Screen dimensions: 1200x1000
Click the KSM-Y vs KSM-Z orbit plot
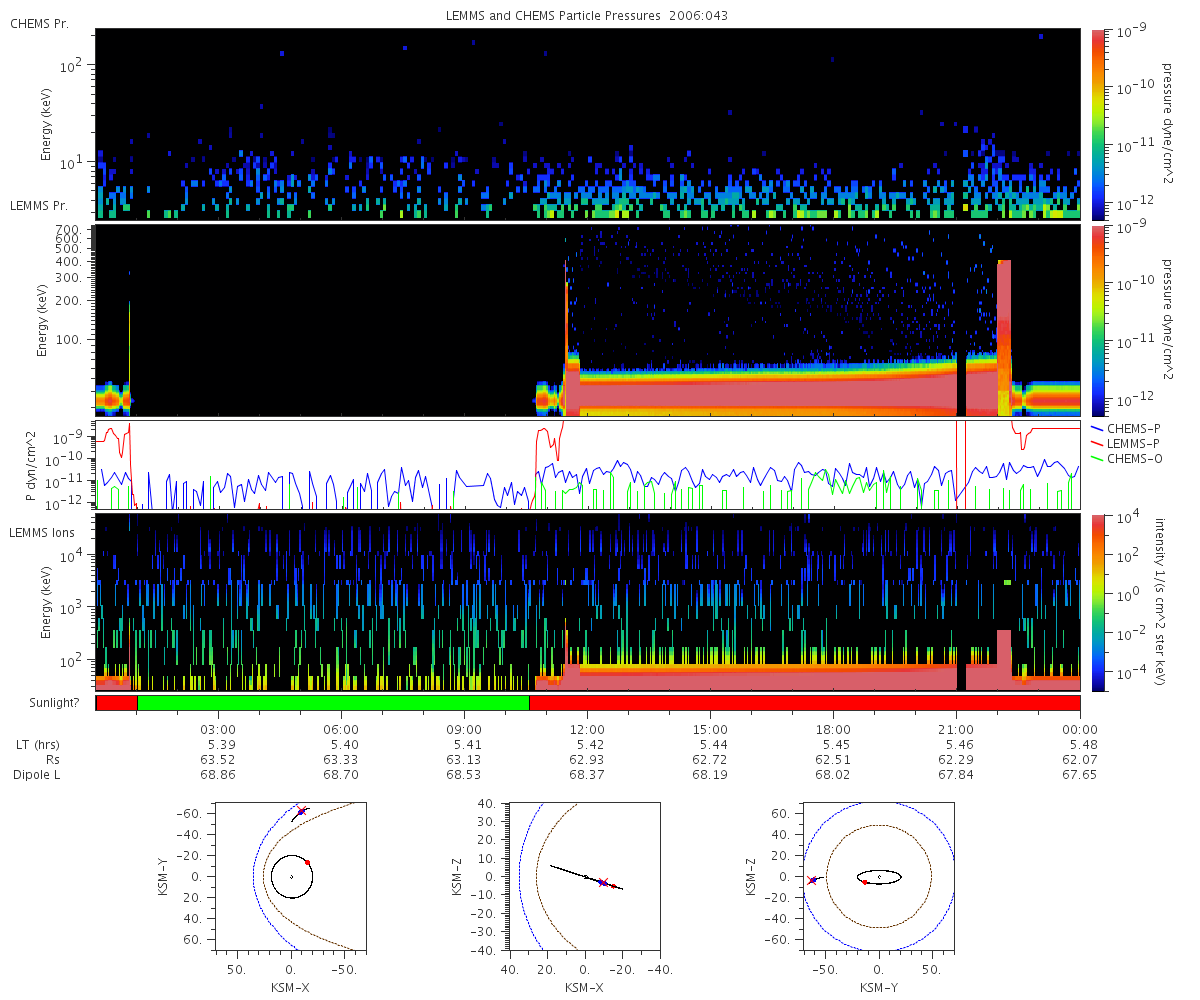click(x=879, y=876)
